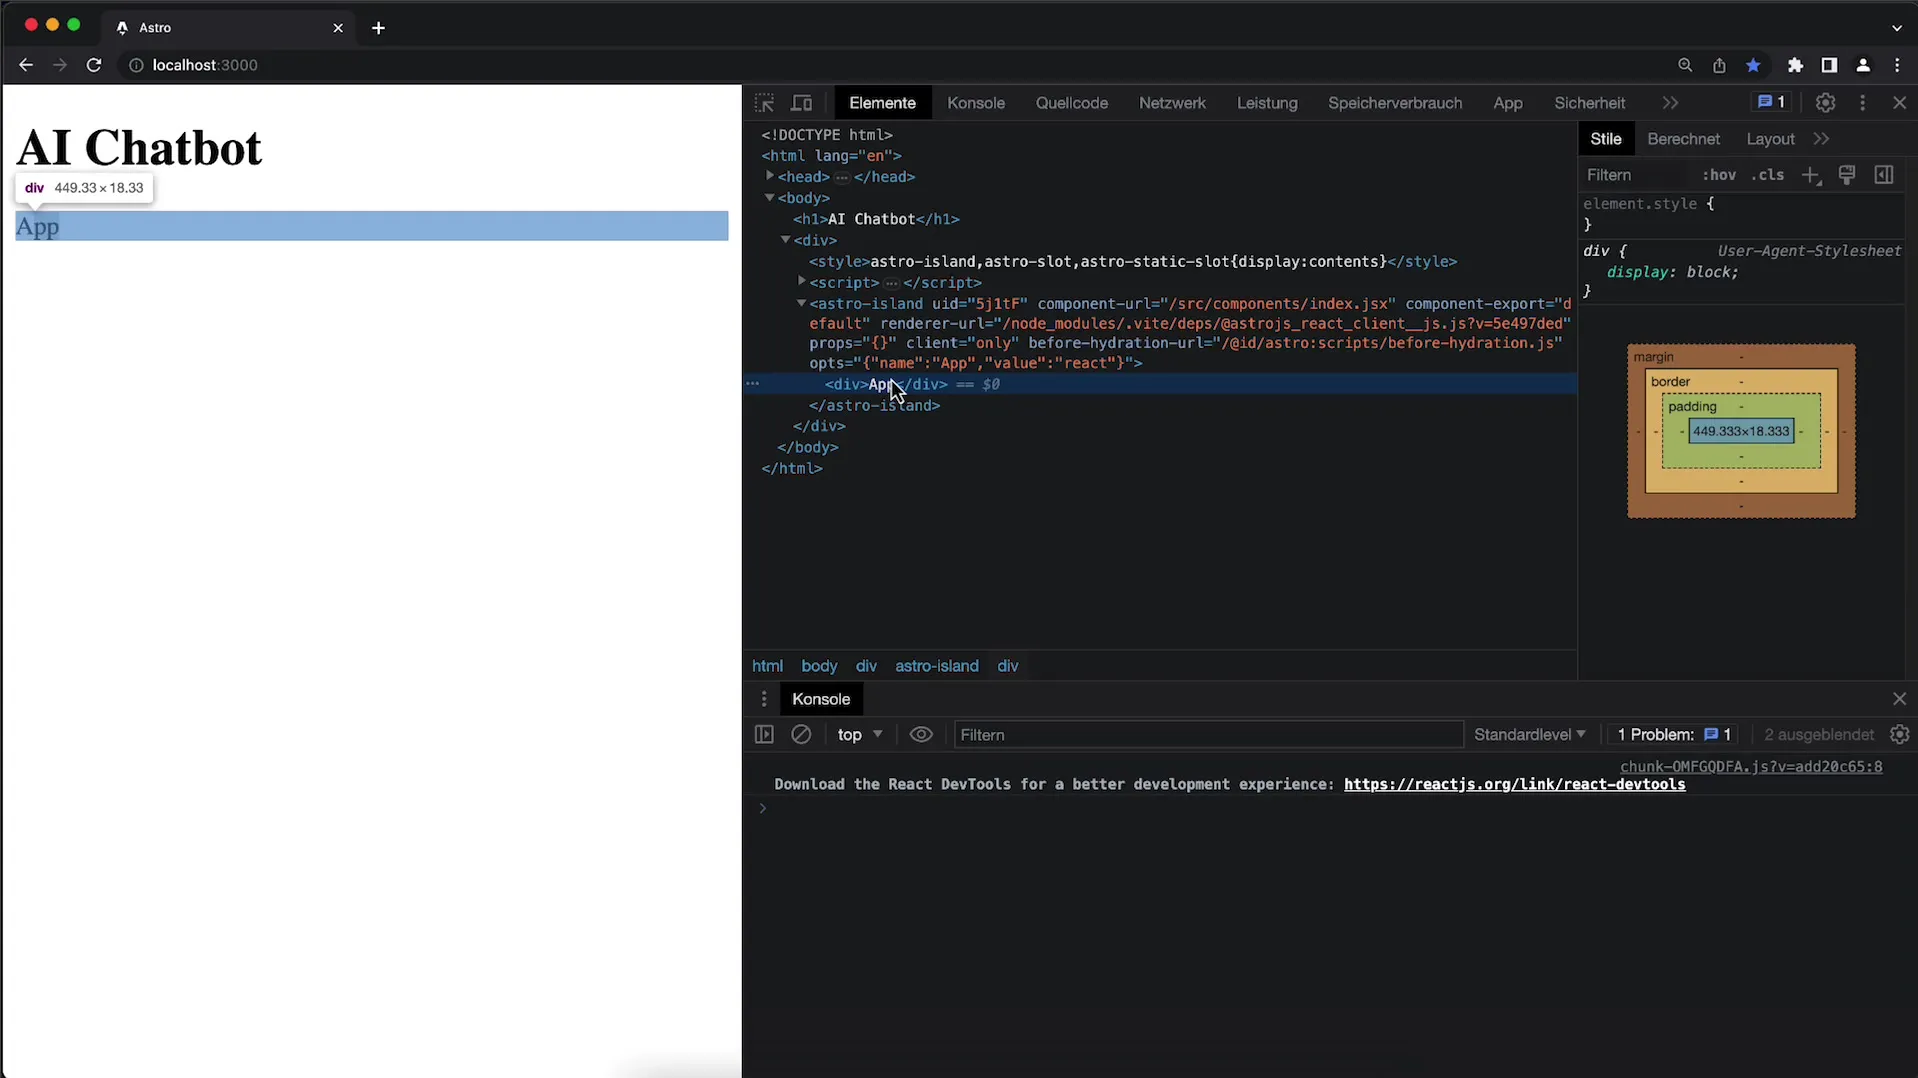The image size is (1918, 1078).
Task: Go back using the browser back arrow
Action: click(x=26, y=65)
